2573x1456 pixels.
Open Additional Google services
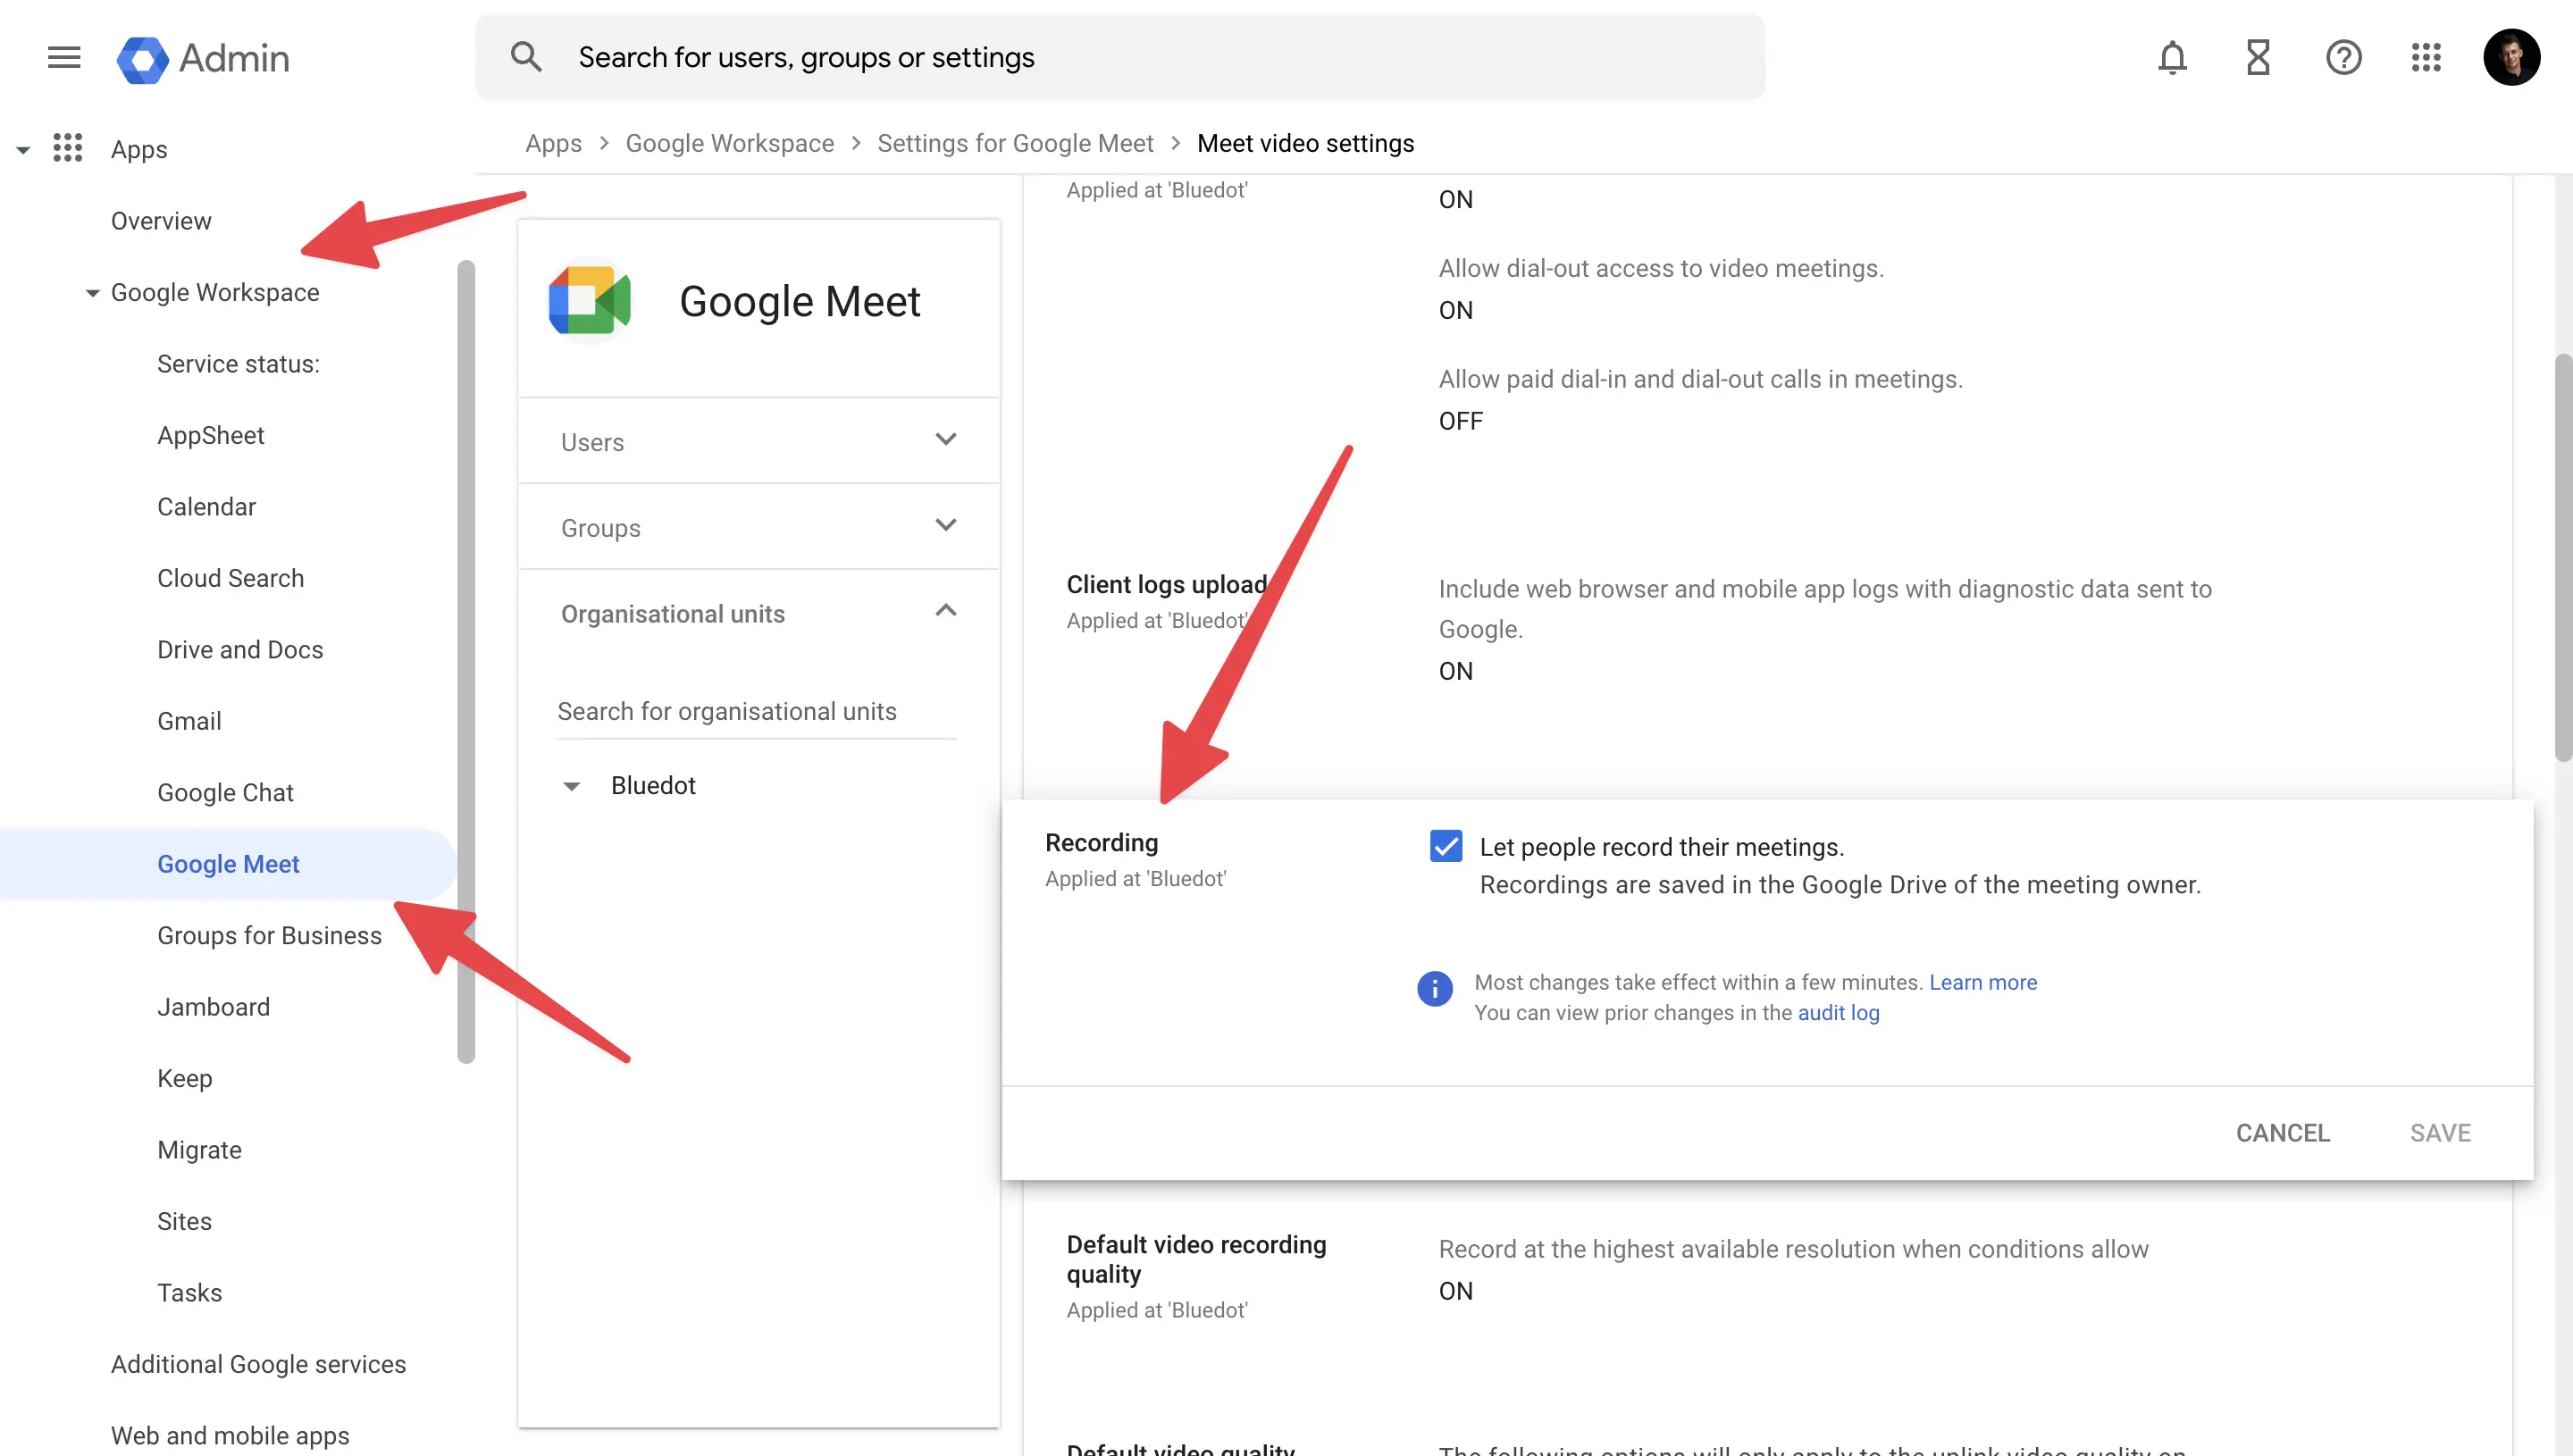258,1365
